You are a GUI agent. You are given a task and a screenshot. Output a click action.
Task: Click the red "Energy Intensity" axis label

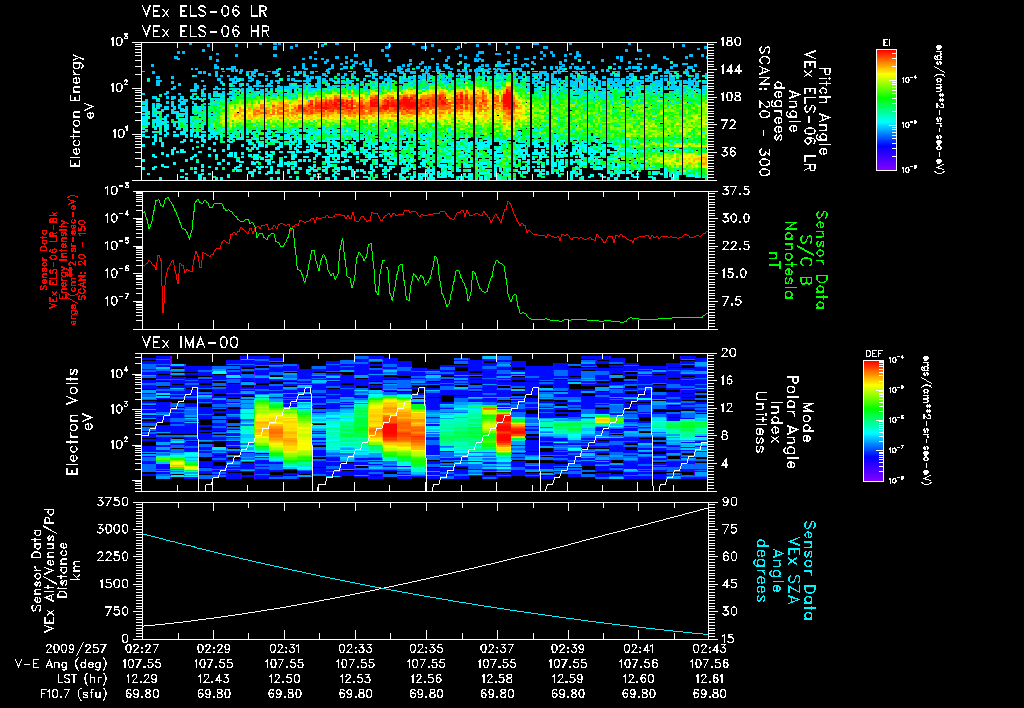click(x=63, y=260)
